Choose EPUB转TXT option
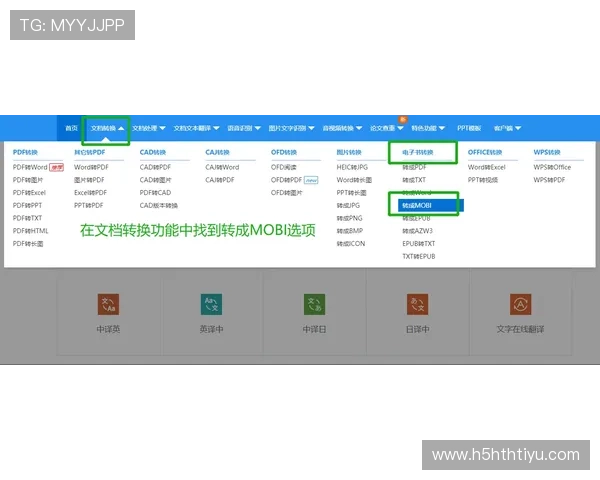Screen dimensions: 600x480 click(x=418, y=244)
